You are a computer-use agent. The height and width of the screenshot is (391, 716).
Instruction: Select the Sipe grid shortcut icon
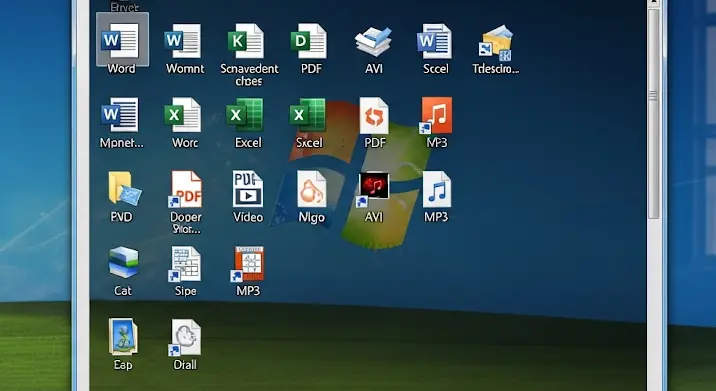(185, 264)
